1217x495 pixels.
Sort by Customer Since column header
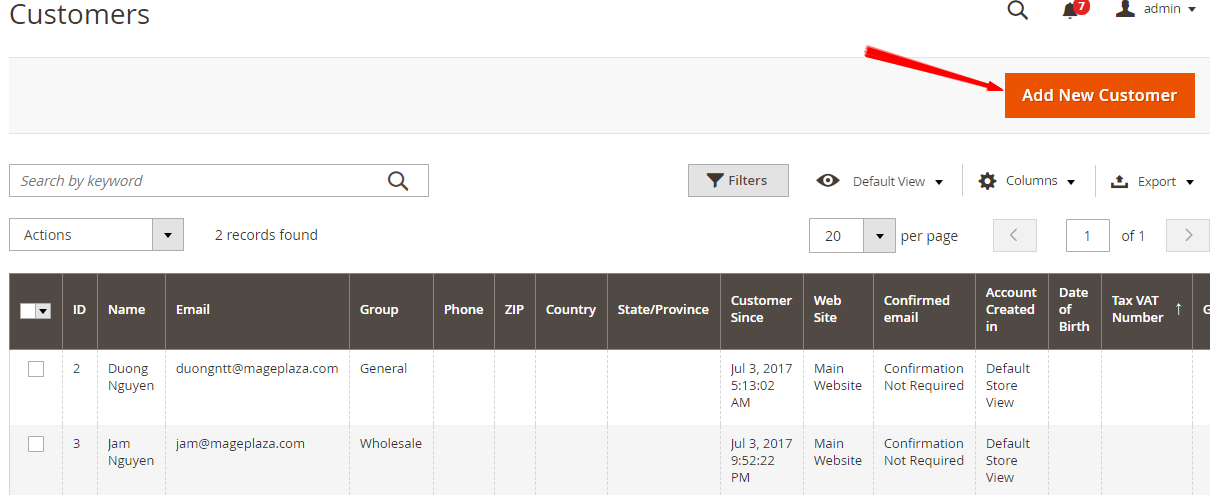click(x=761, y=310)
